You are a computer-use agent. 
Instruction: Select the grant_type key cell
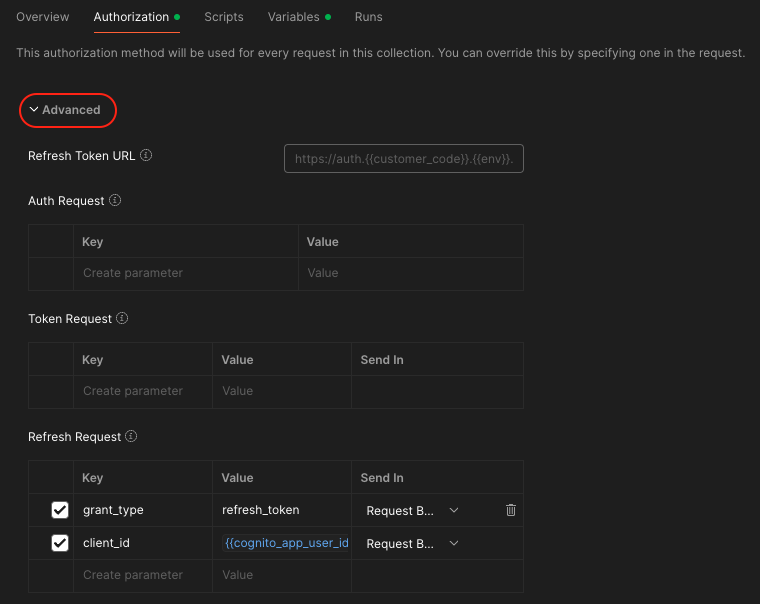point(142,510)
